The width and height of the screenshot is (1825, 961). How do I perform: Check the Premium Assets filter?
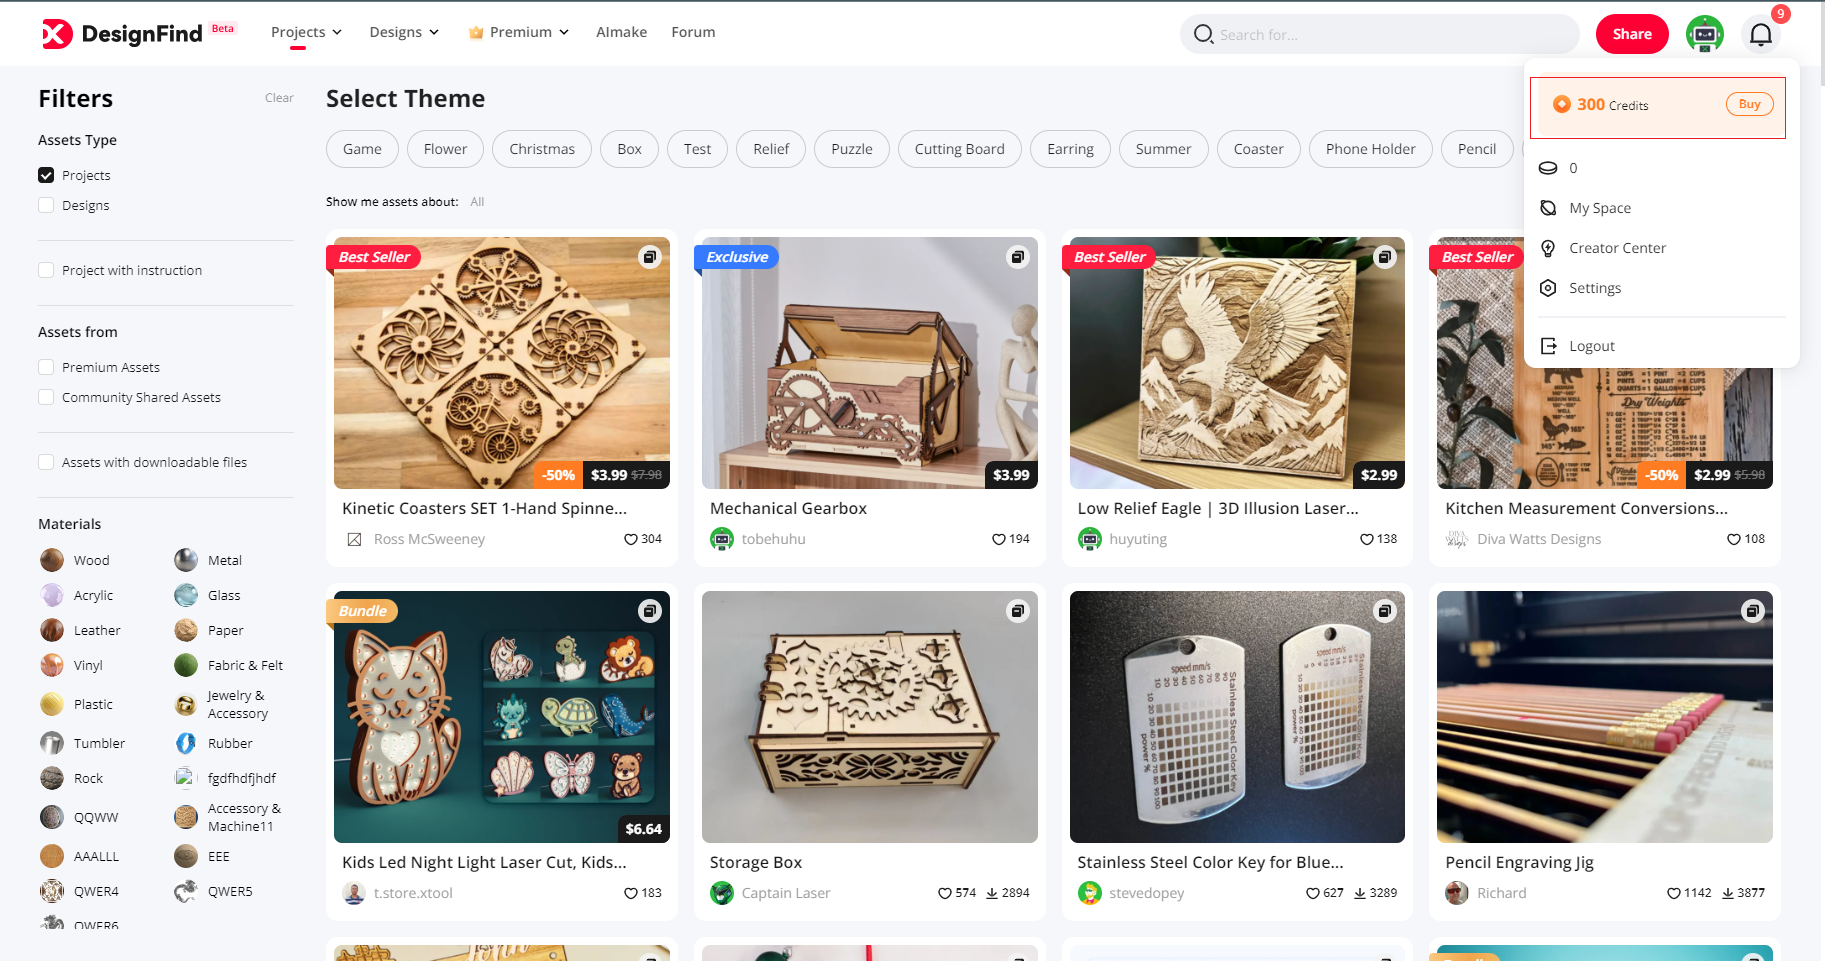[46, 367]
